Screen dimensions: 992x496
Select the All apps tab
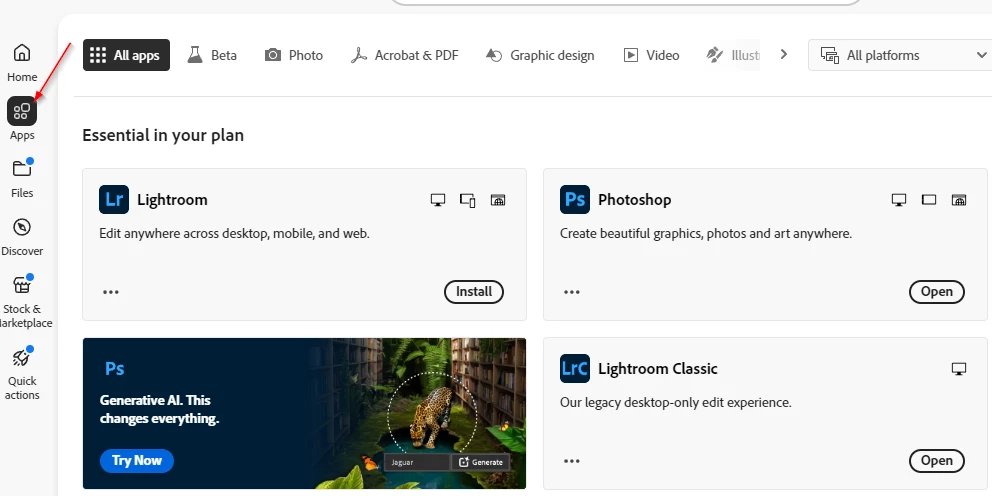126,55
